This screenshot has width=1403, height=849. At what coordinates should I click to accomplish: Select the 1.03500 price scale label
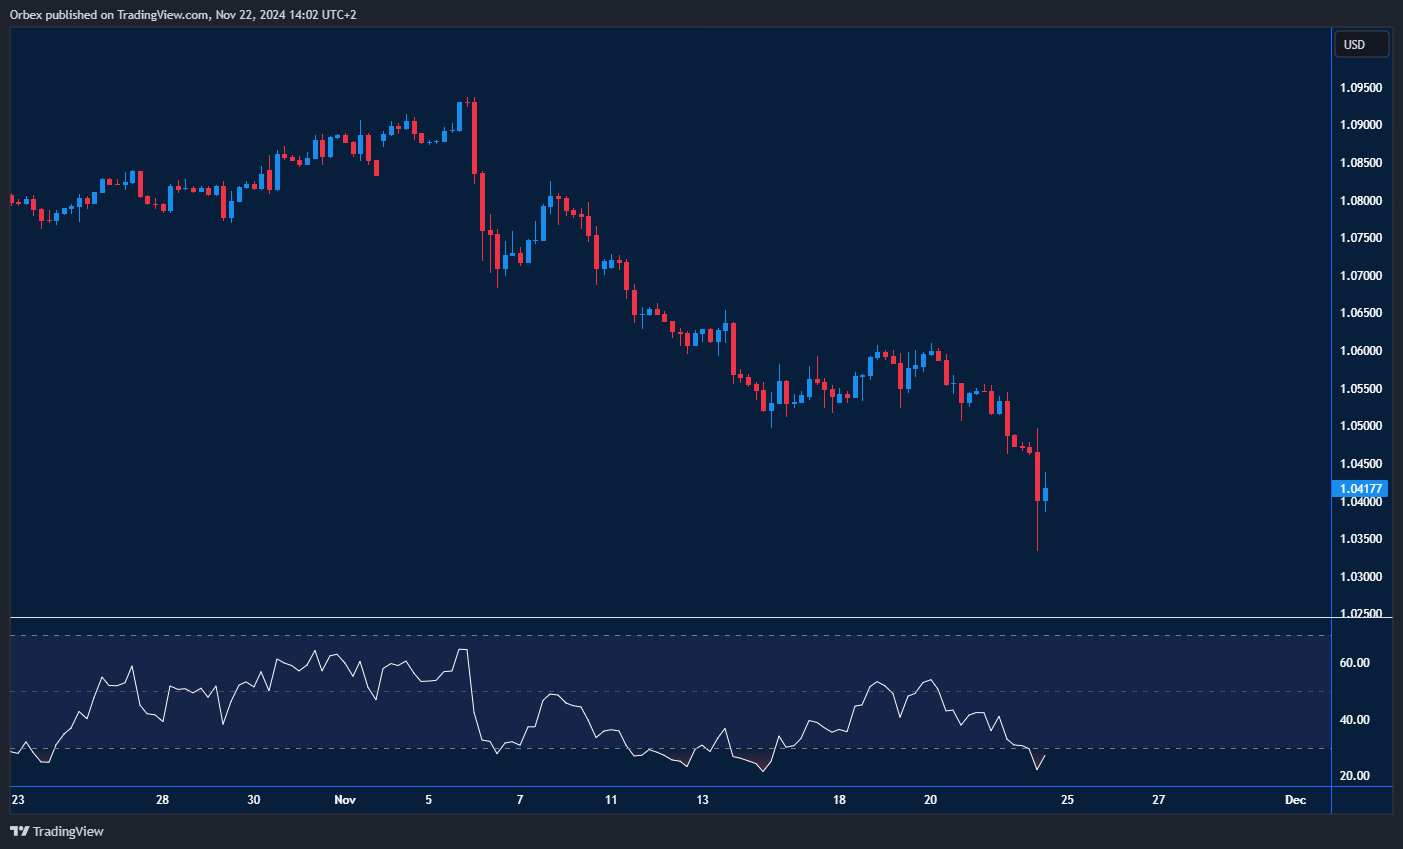tap(1361, 539)
